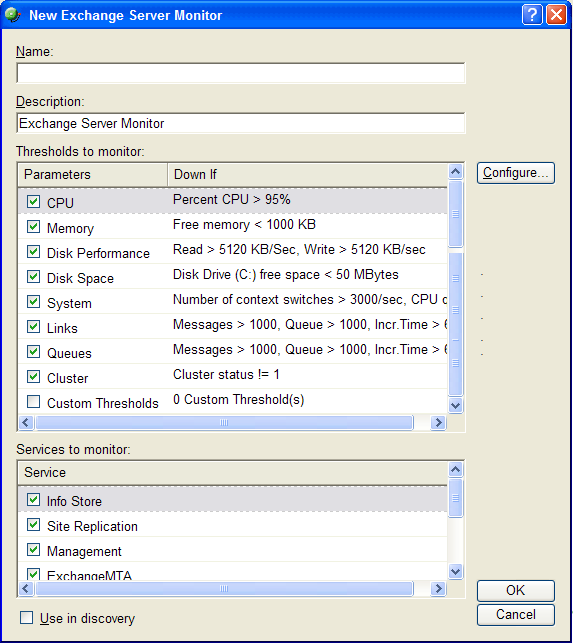Confirm with the OK button
Screen dimensions: 573x643
[516, 591]
